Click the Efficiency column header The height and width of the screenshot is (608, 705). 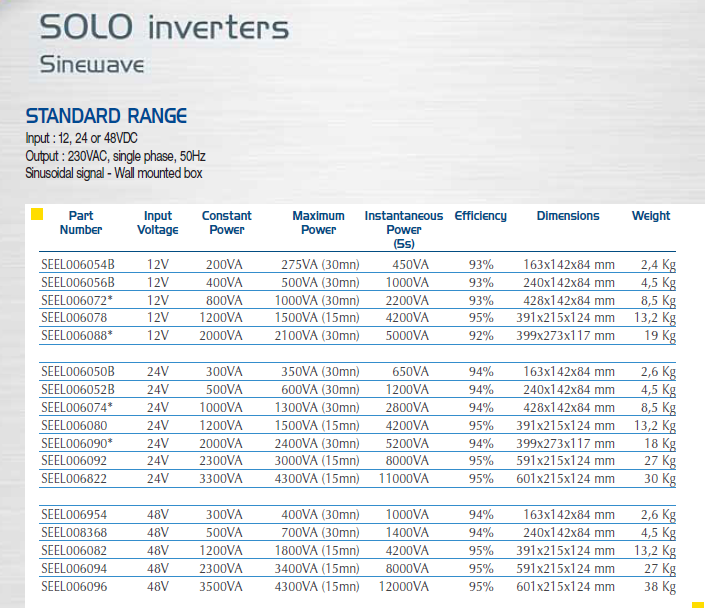pos(481,216)
